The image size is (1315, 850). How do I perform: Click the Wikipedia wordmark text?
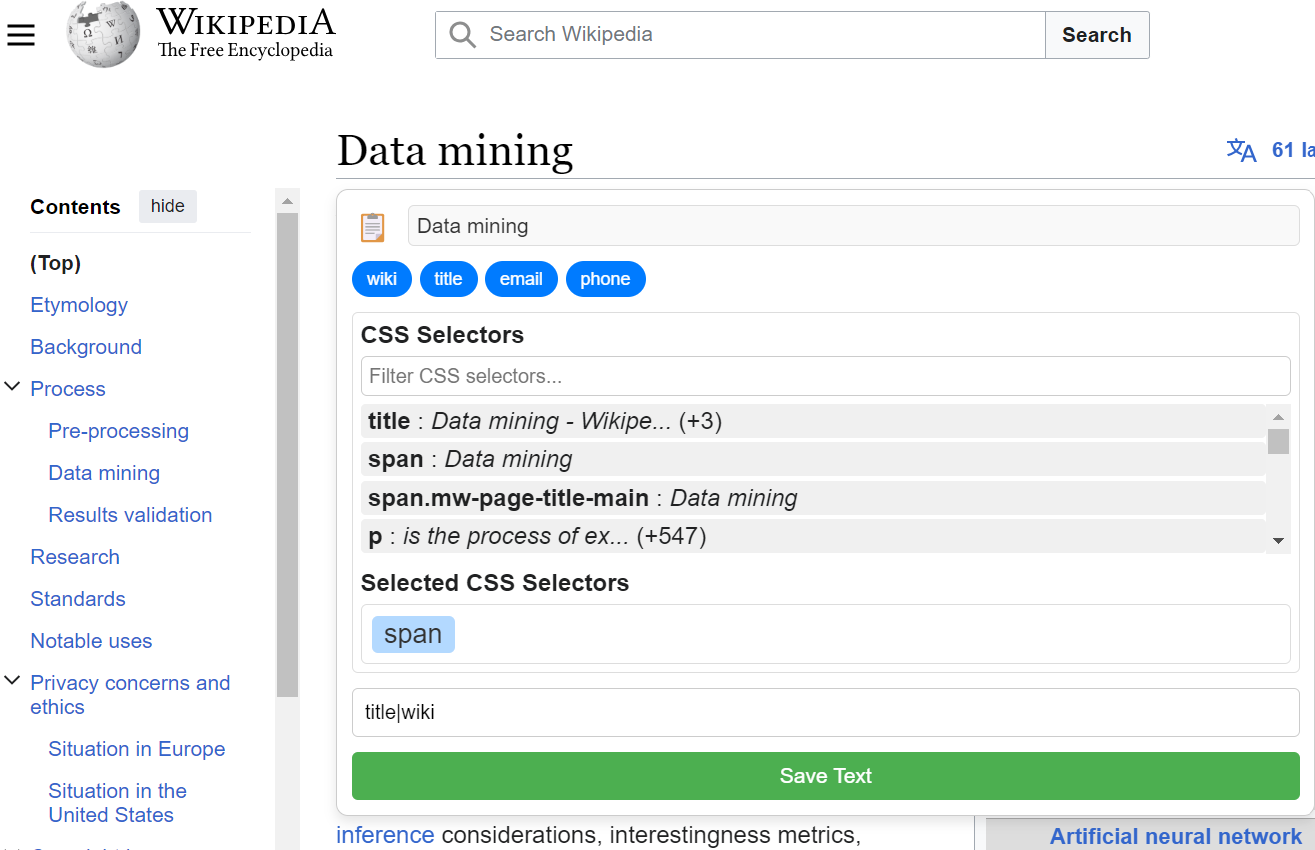coord(245,22)
